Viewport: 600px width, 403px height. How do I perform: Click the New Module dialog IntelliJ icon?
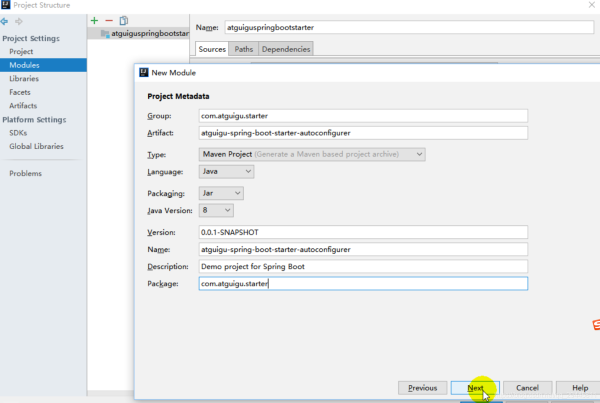pos(143,72)
